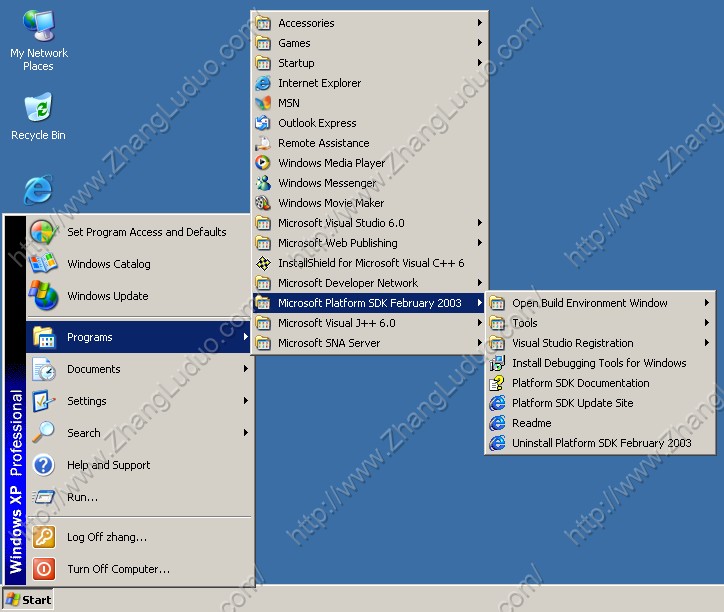This screenshot has width=724, height=612.
Task: Expand the Games submenu arrow
Action: click(x=480, y=42)
